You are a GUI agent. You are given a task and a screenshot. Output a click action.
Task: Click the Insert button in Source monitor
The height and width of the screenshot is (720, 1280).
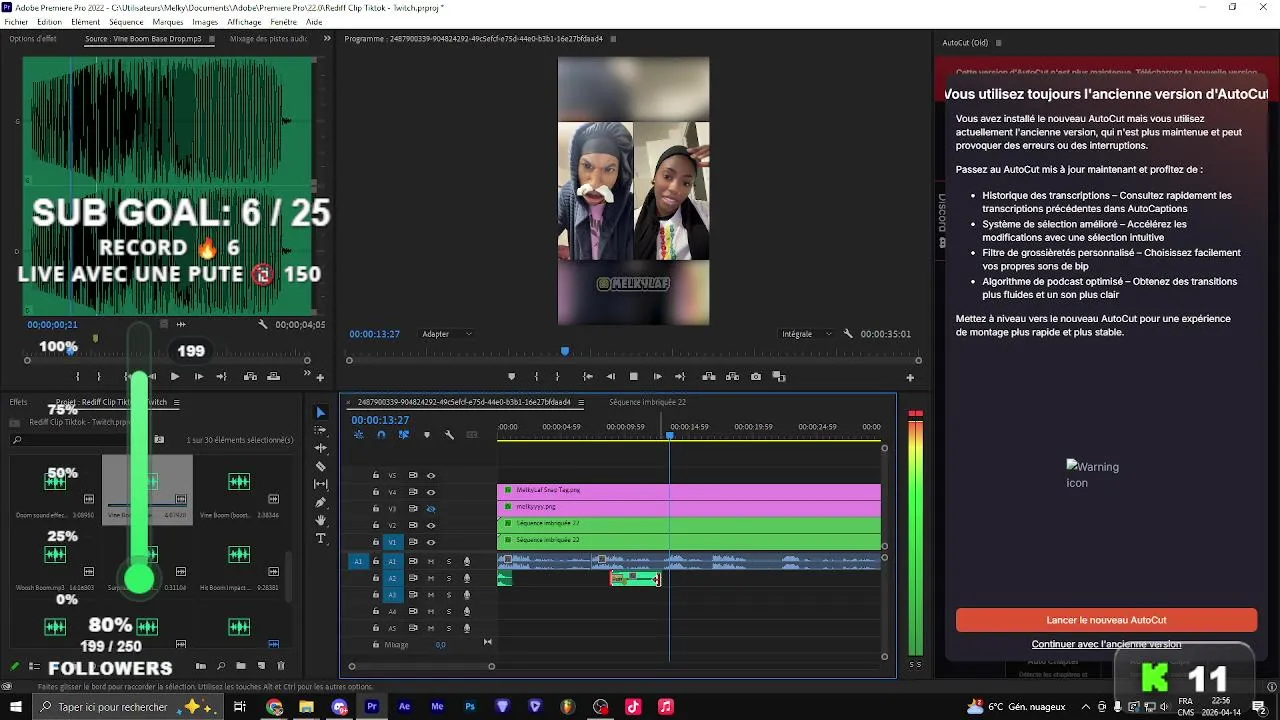(250, 377)
